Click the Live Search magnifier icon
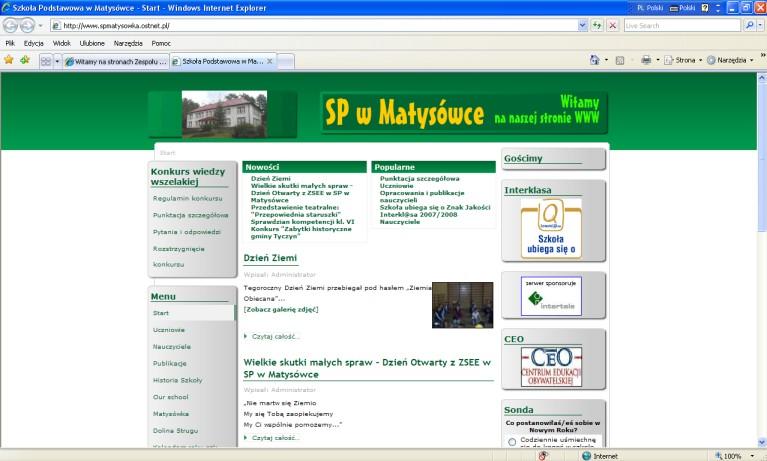Image resolution: width=767 pixels, height=461 pixels. [749, 25]
